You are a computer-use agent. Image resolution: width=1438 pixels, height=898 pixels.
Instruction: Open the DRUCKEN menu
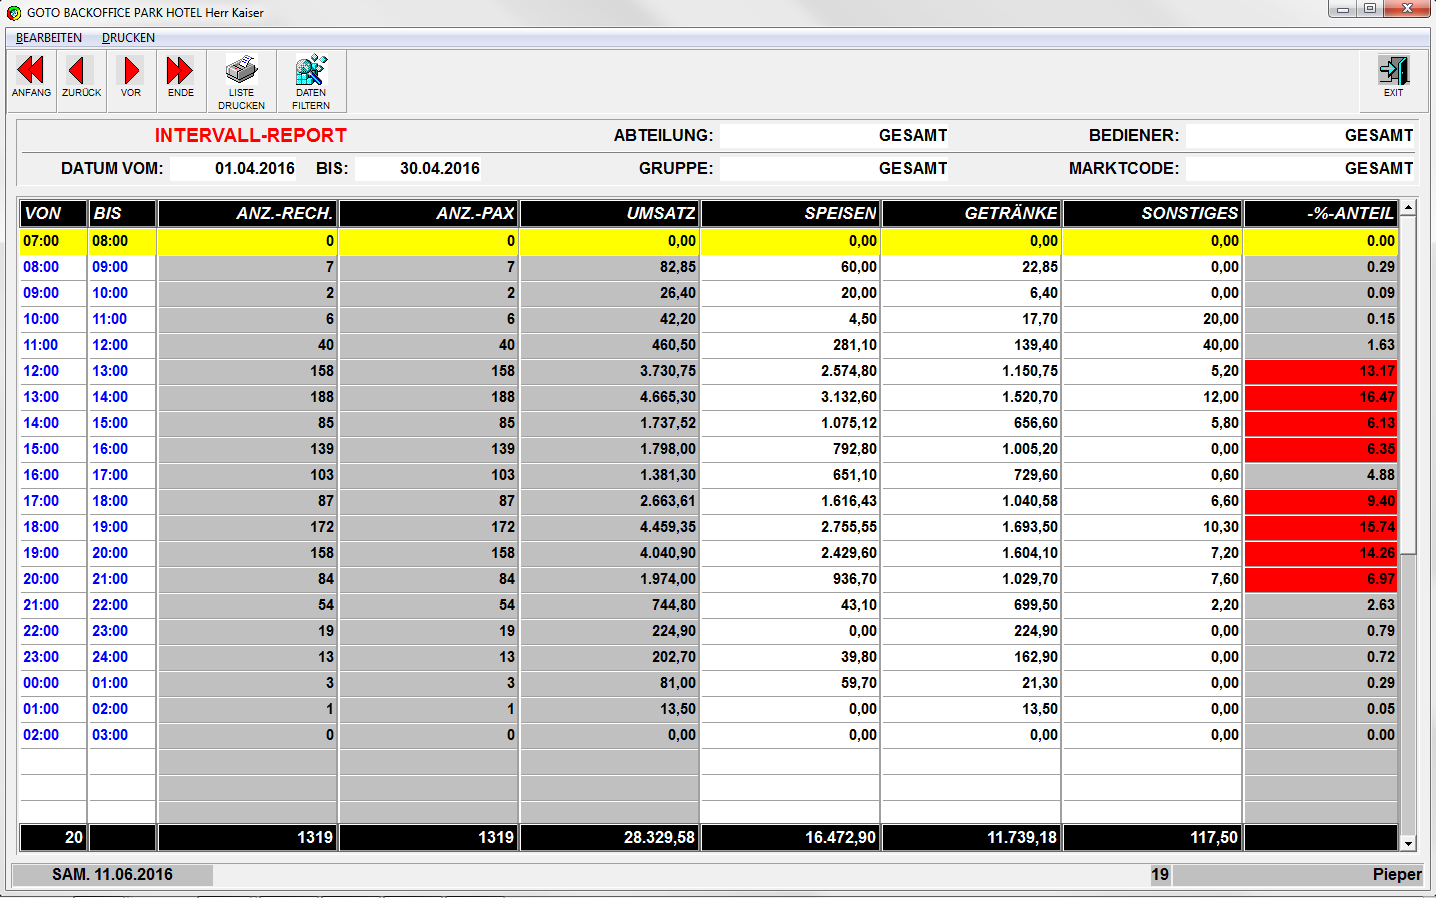128,38
